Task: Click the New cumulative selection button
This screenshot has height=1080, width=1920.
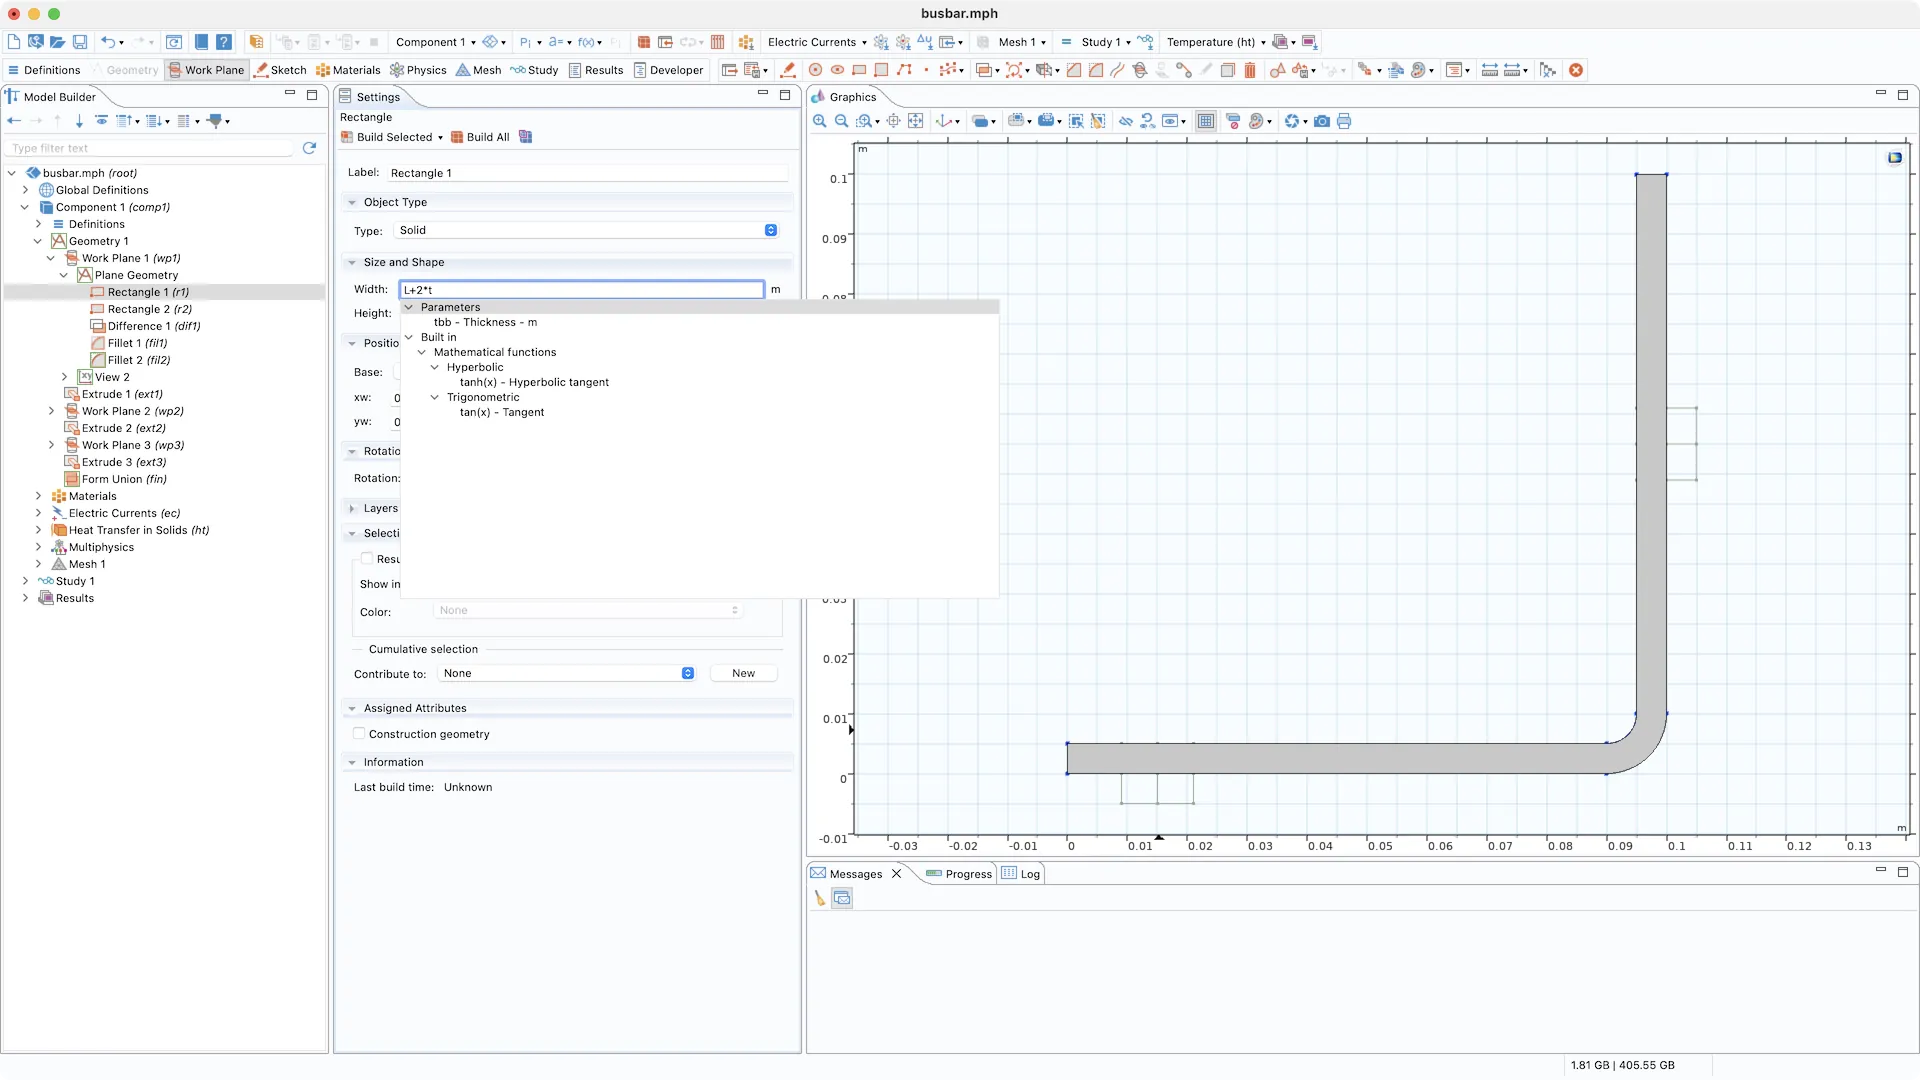Action: [x=743, y=673]
